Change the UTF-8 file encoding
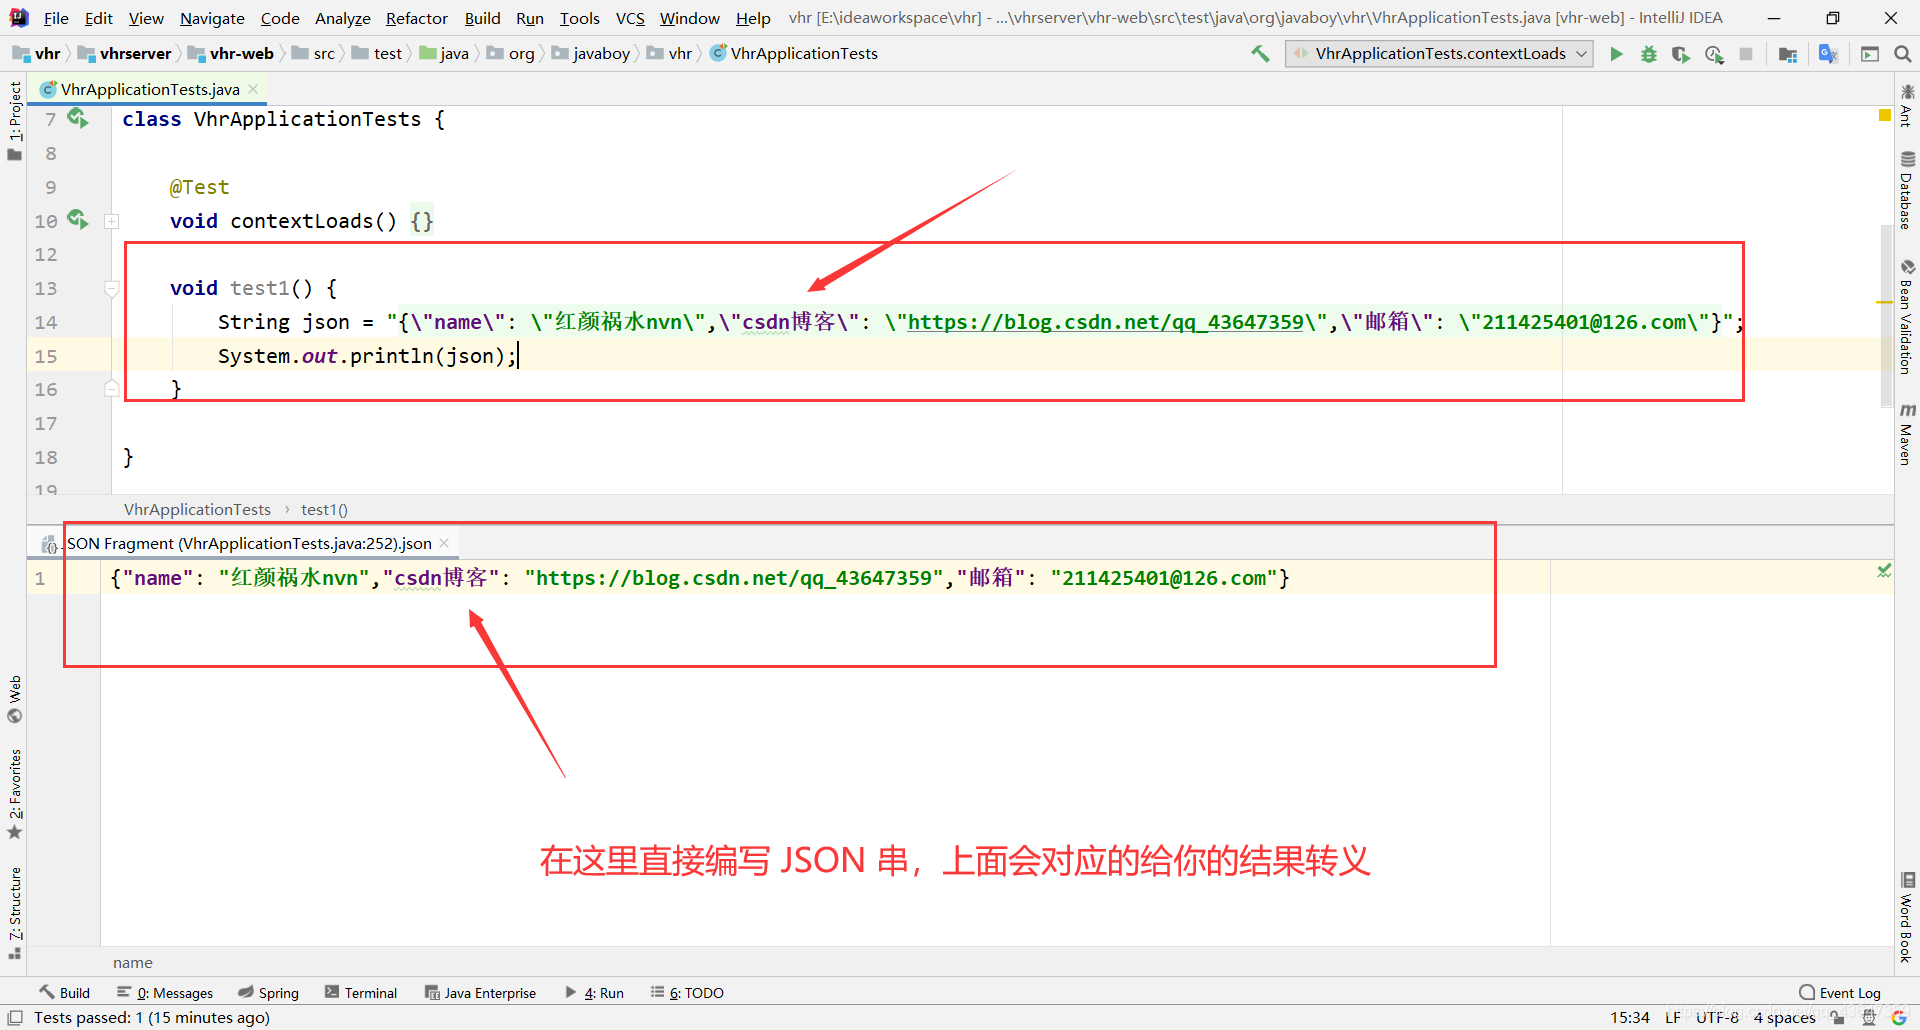Screen dimensions: 1920x1030 (x=1718, y=1018)
